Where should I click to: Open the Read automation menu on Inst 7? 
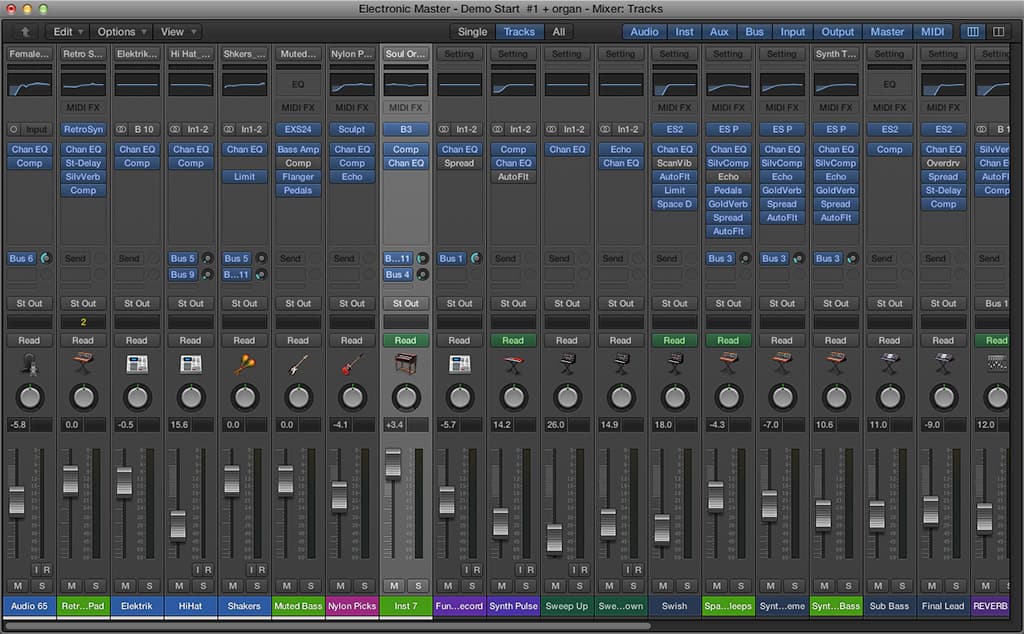click(406, 340)
